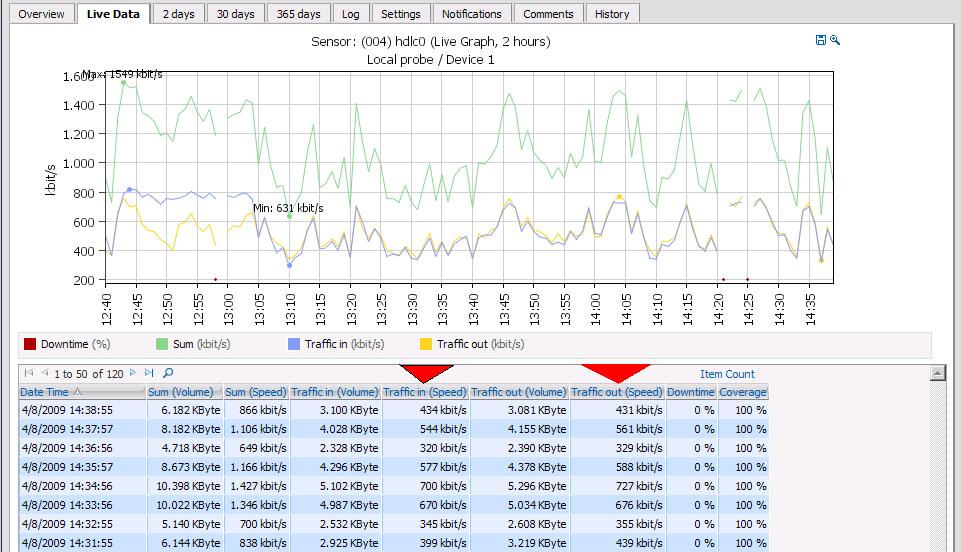The width and height of the screenshot is (961, 552).
Task: Open the 30 days tab
Action: [x=237, y=14]
